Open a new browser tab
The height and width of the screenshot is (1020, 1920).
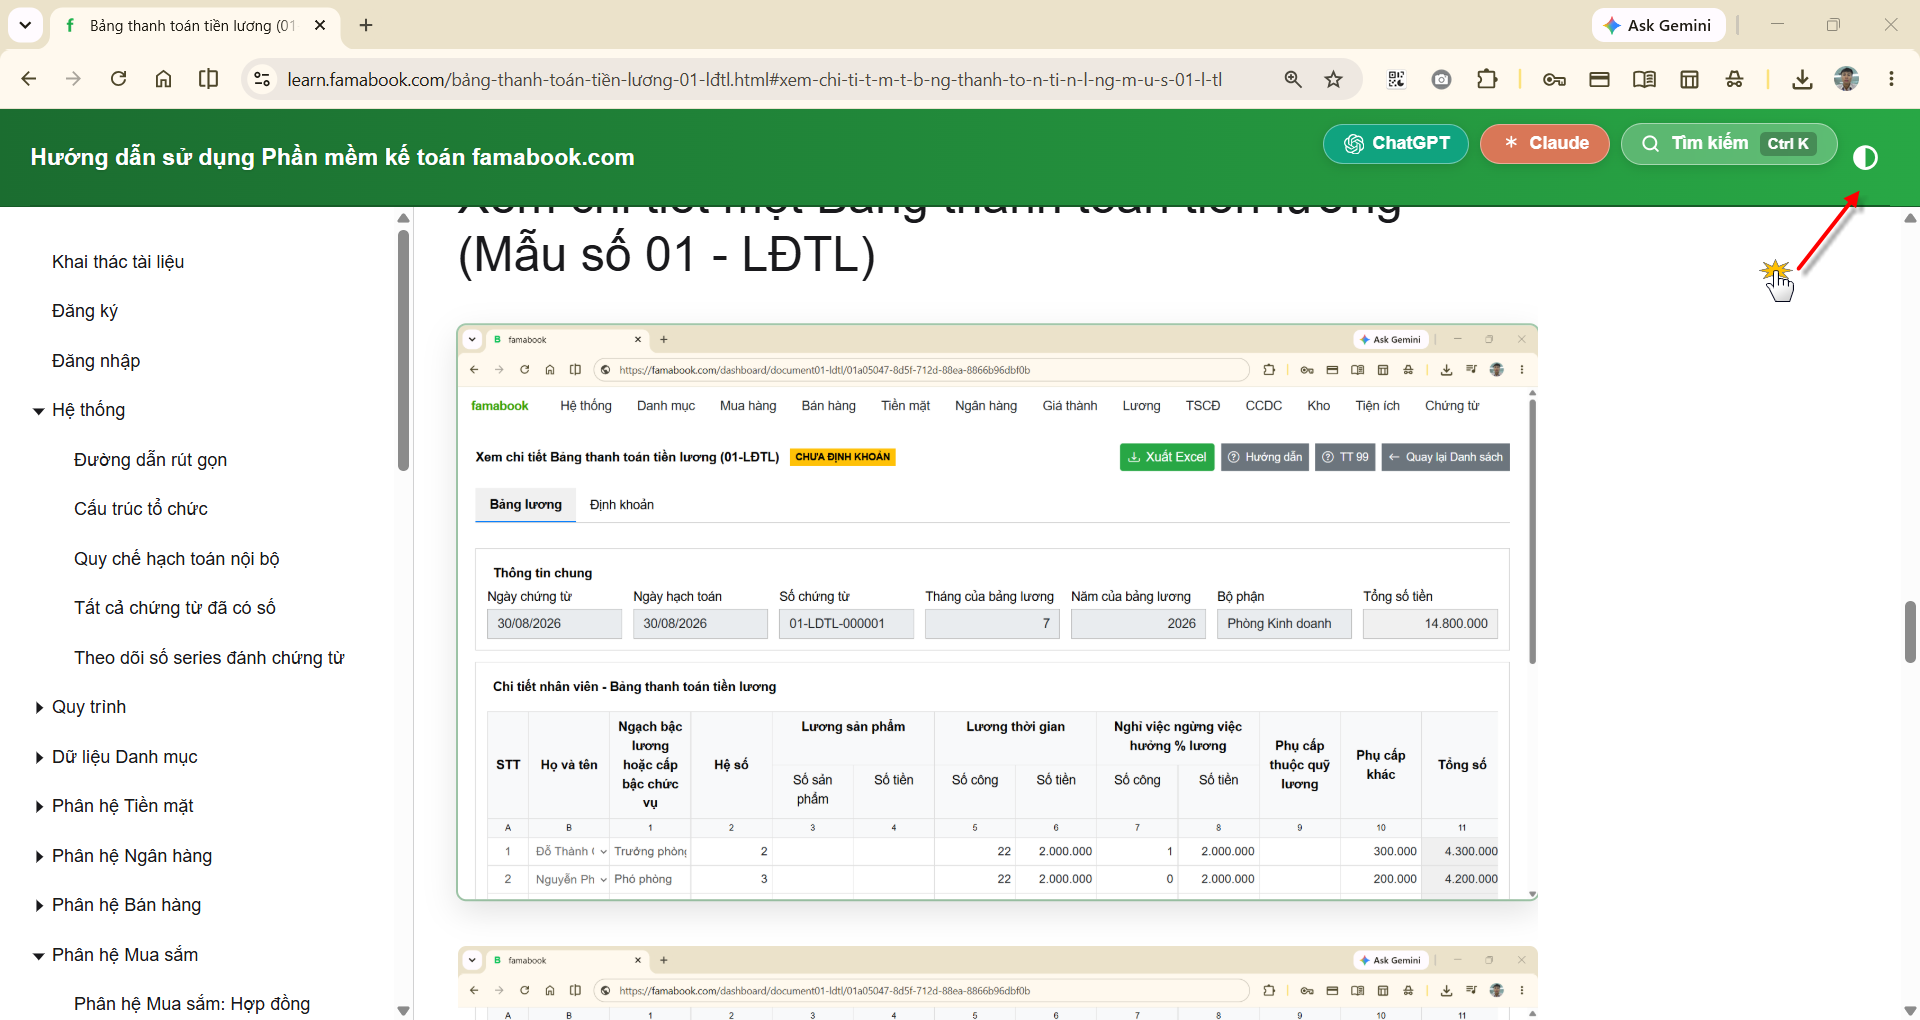(x=366, y=25)
